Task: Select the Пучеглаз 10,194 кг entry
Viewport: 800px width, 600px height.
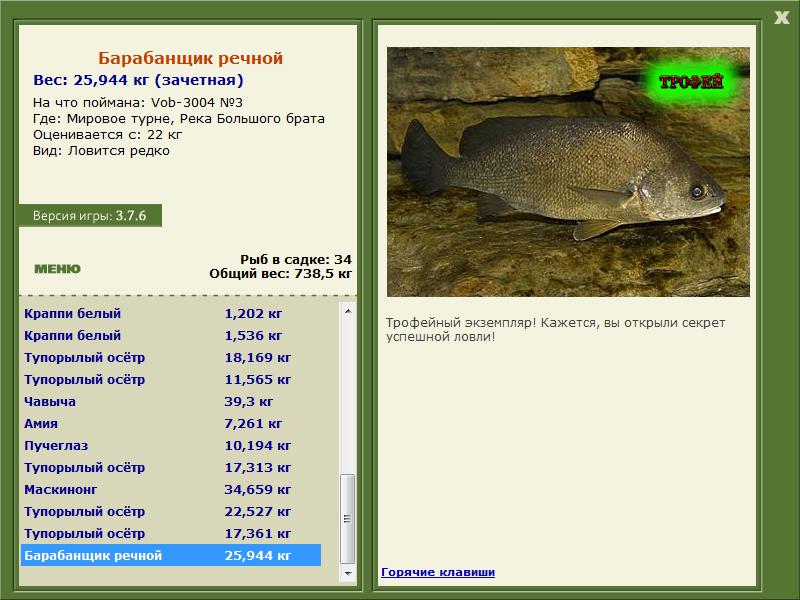Action: [x=171, y=445]
